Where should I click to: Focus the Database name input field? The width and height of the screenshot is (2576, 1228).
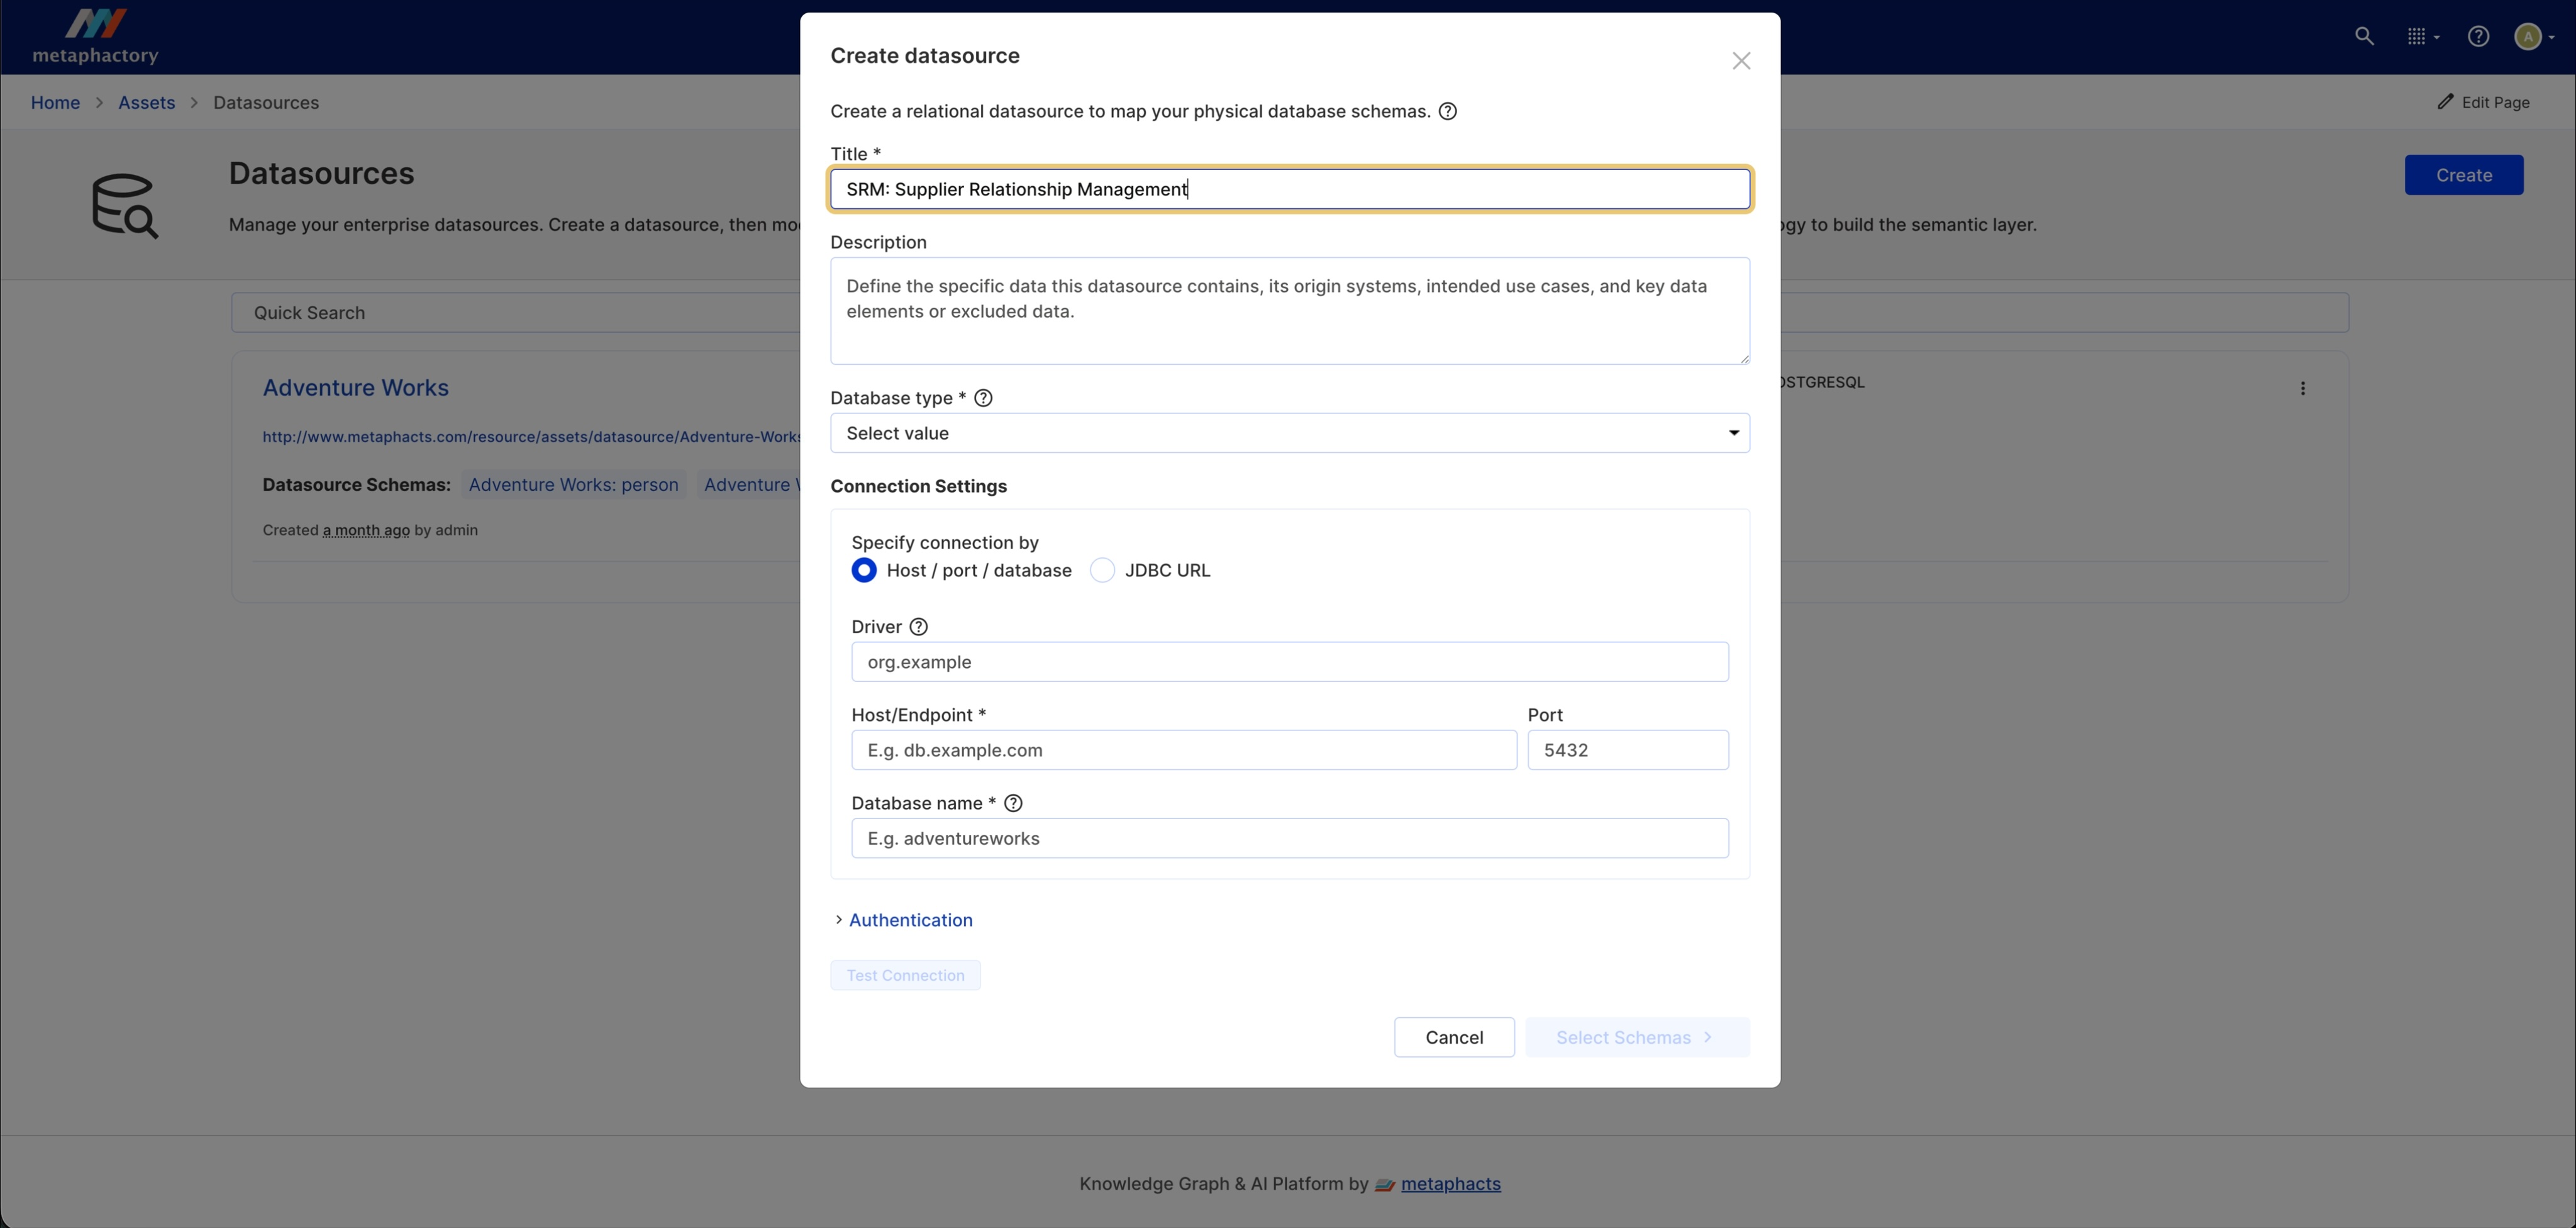(1290, 838)
